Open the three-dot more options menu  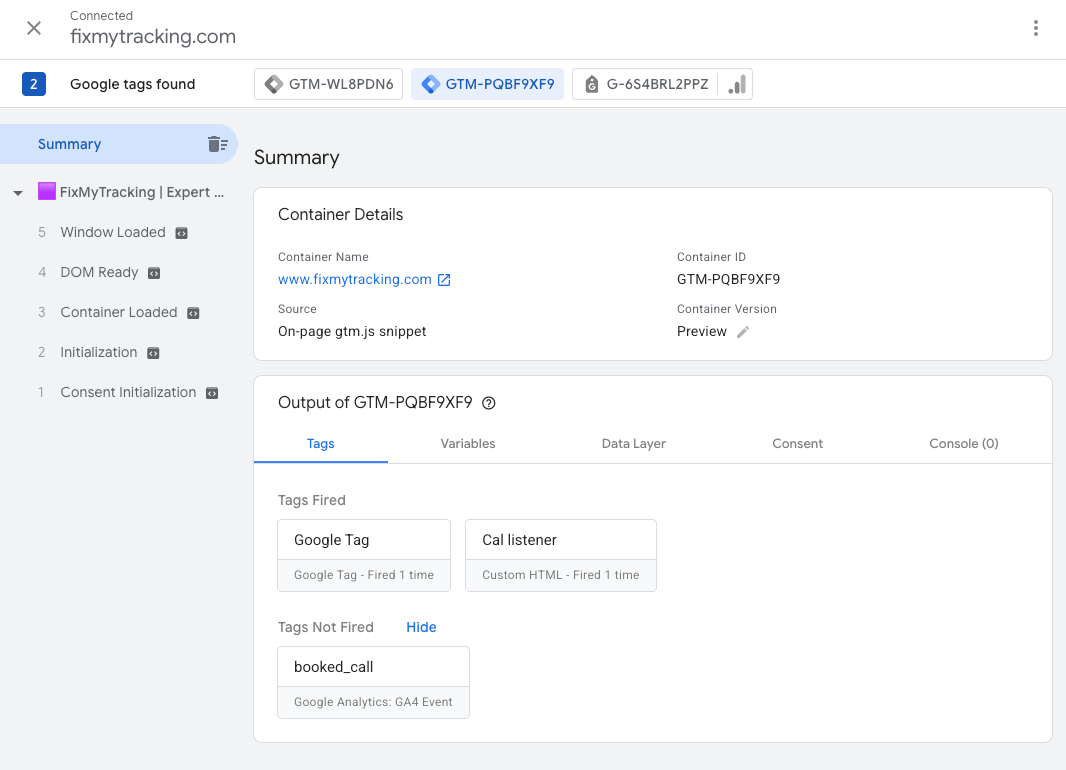(x=1035, y=28)
